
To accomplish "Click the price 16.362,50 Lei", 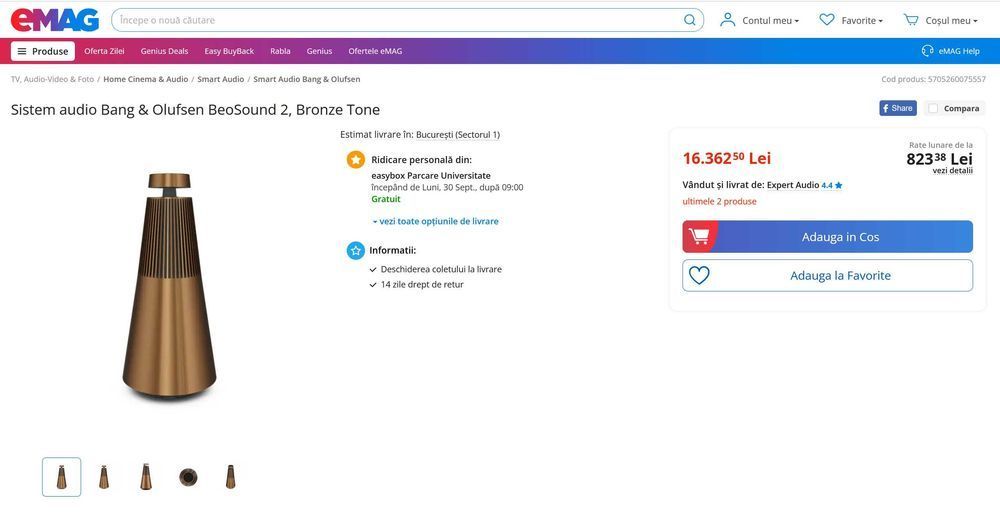I will [727, 158].
